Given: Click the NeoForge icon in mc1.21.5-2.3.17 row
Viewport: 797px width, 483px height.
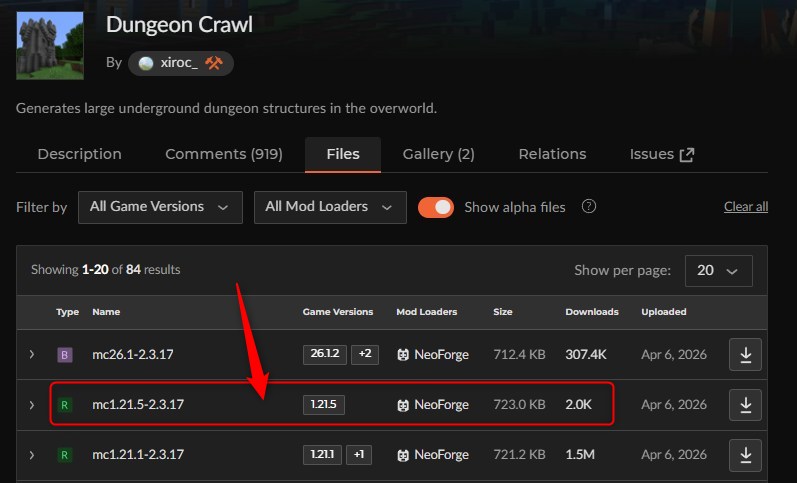Looking at the screenshot, I should coord(403,405).
